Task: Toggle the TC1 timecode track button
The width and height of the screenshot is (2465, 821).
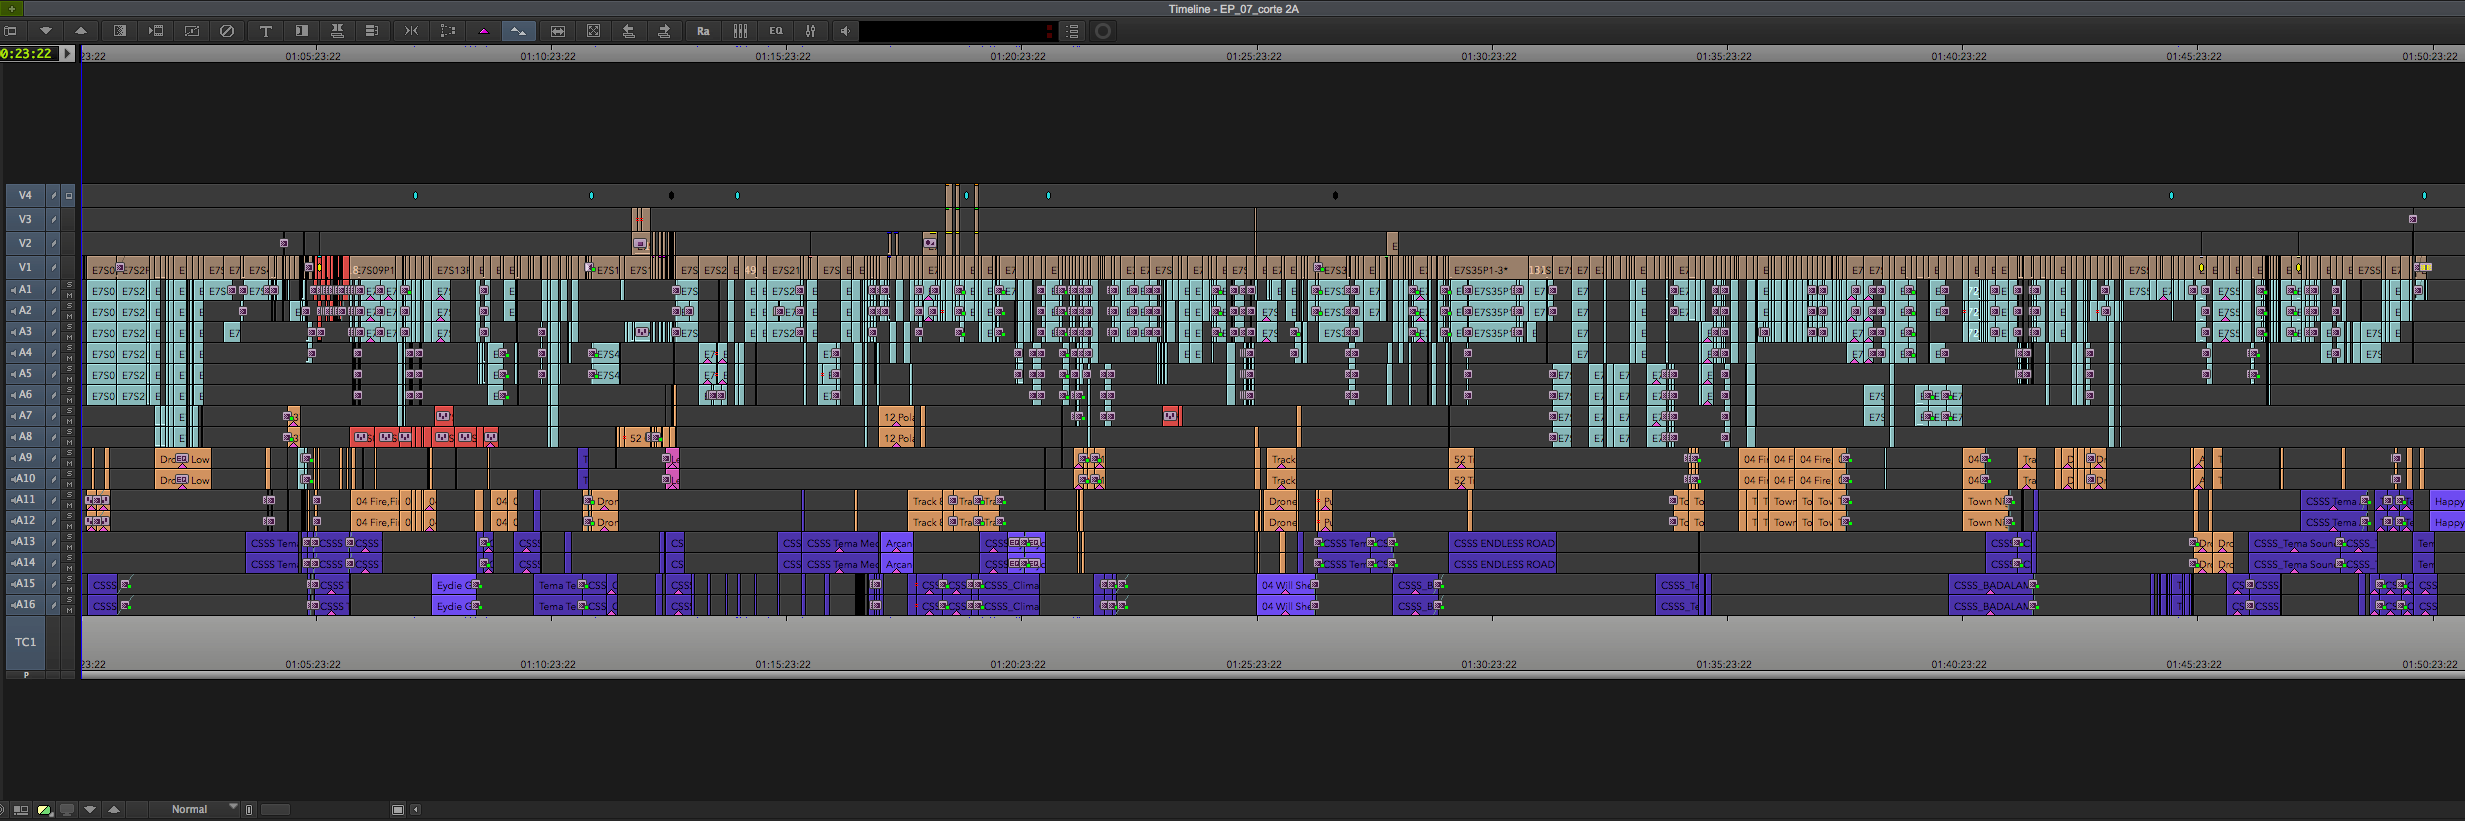Action: tap(25, 642)
